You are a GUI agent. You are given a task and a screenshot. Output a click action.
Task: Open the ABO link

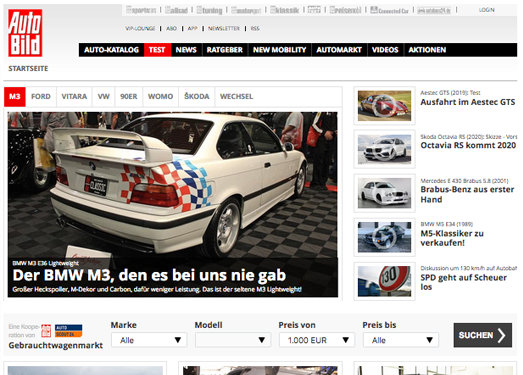[171, 28]
